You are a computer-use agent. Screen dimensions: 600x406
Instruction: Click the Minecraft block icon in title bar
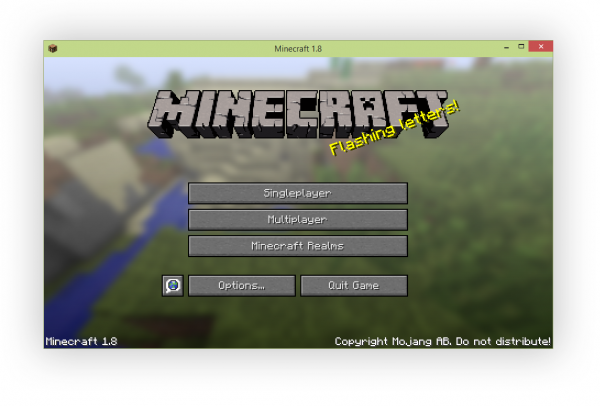(53, 49)
